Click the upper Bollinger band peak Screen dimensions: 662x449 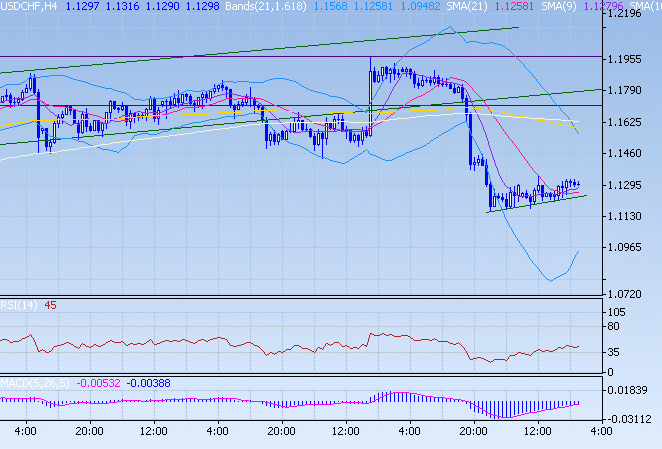pyautogui.click(x=446, y=29)
